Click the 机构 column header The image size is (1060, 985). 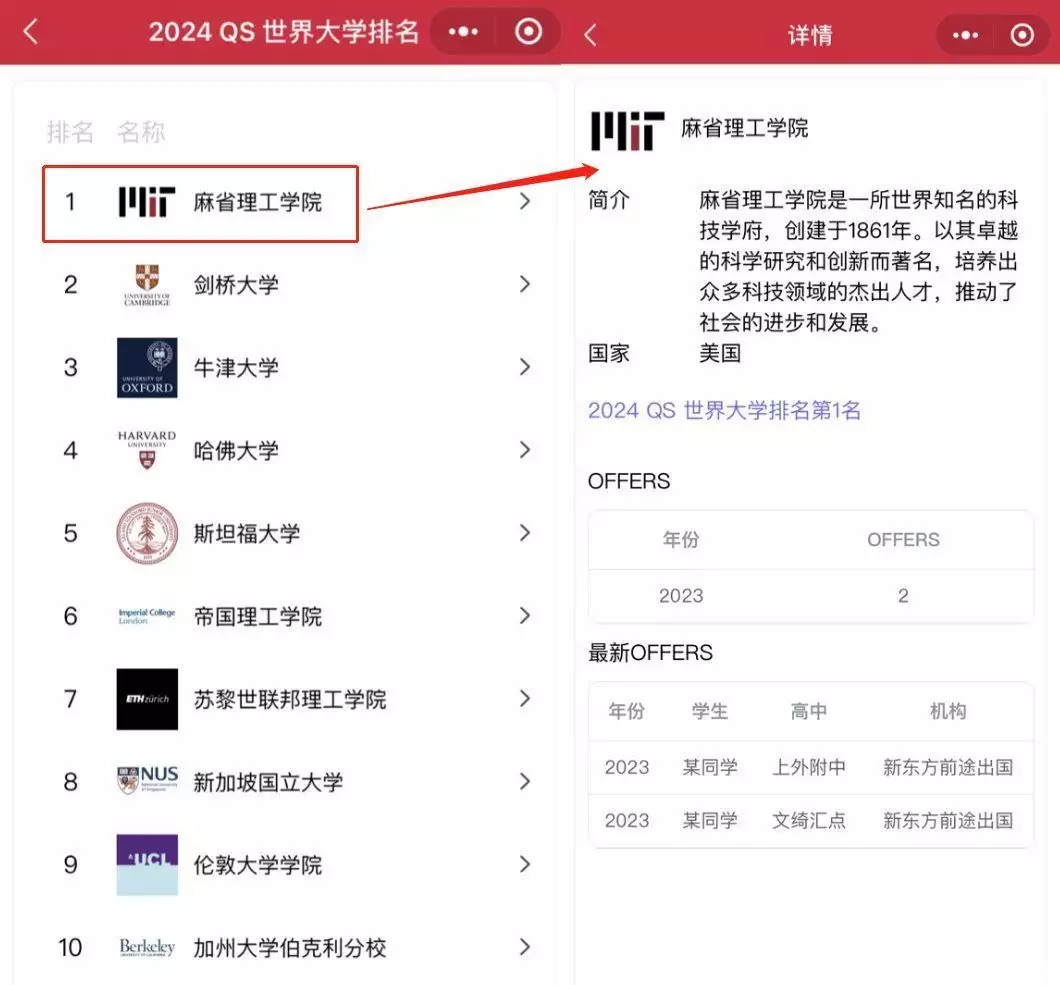pyautogui.click(x=948, y=711)
